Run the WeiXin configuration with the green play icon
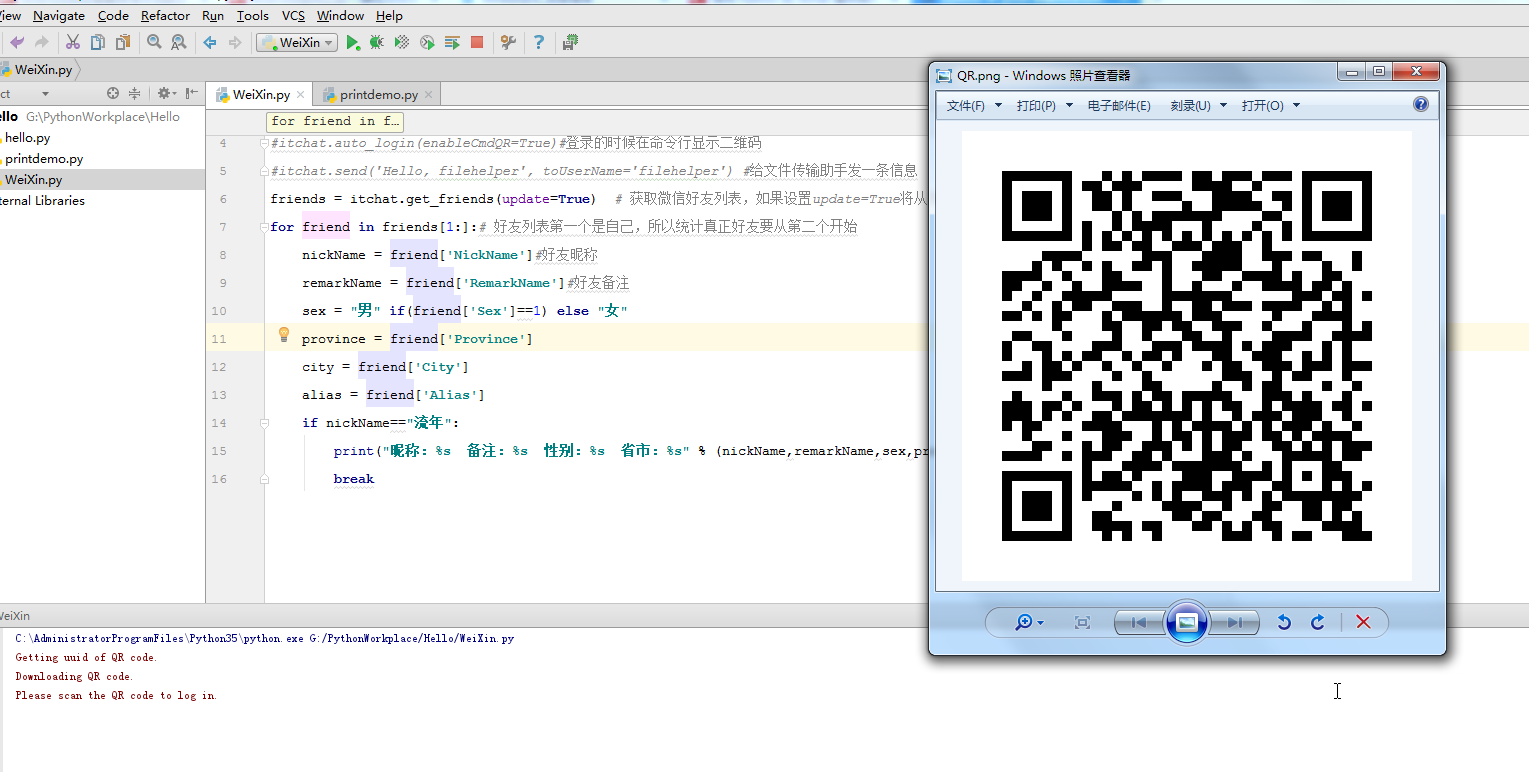The image size is (1529, 772). (x=353, y=42)
